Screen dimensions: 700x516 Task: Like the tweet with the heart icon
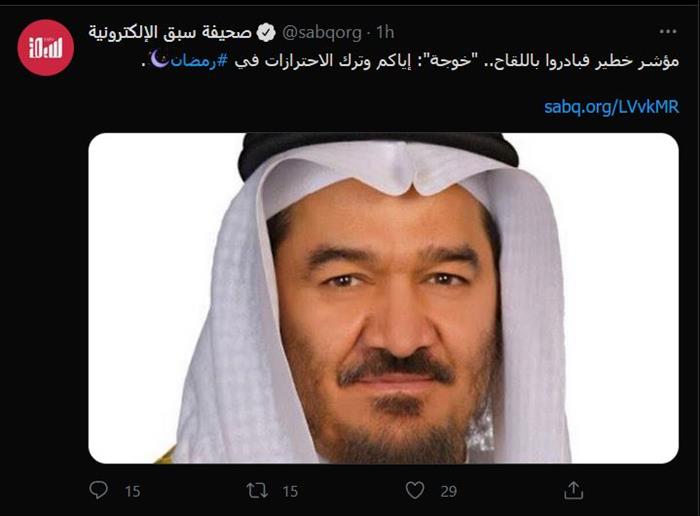[415, 491]
